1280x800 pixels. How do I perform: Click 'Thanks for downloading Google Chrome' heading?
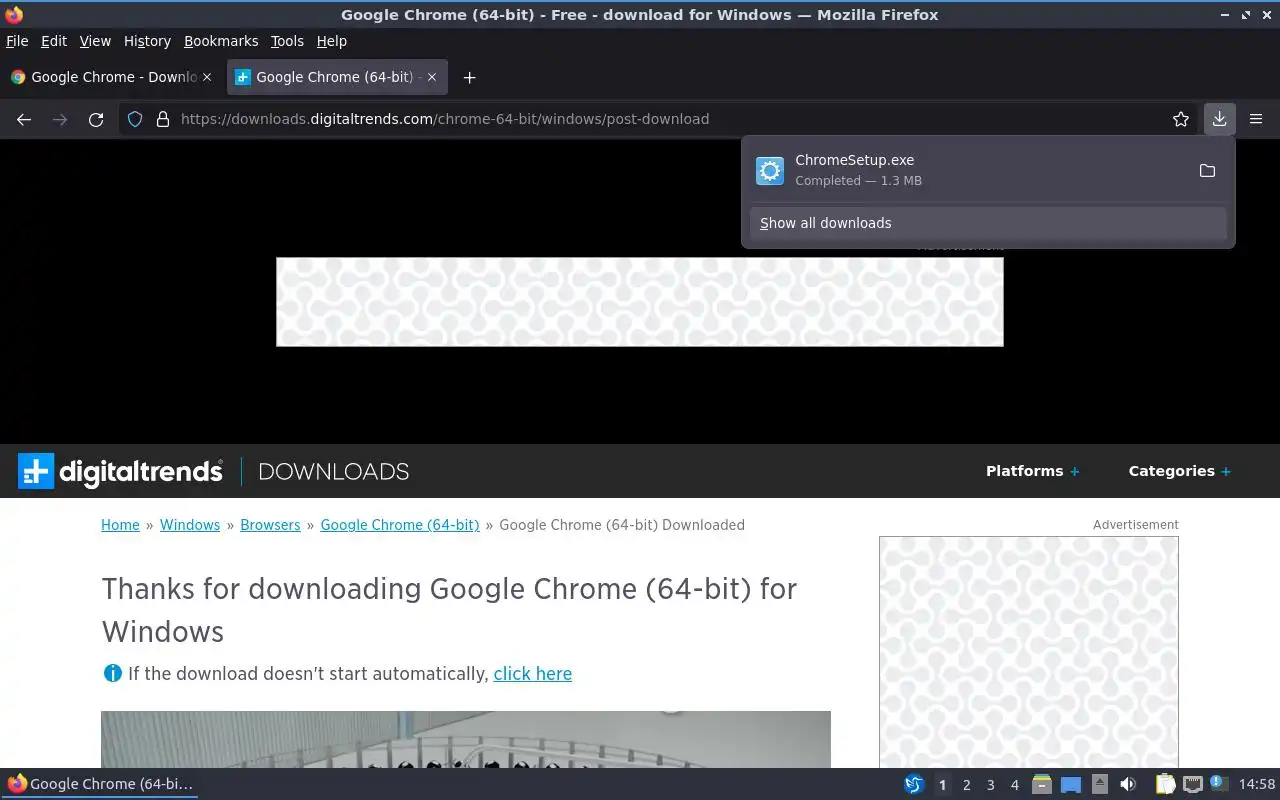[x=449, y=610]
